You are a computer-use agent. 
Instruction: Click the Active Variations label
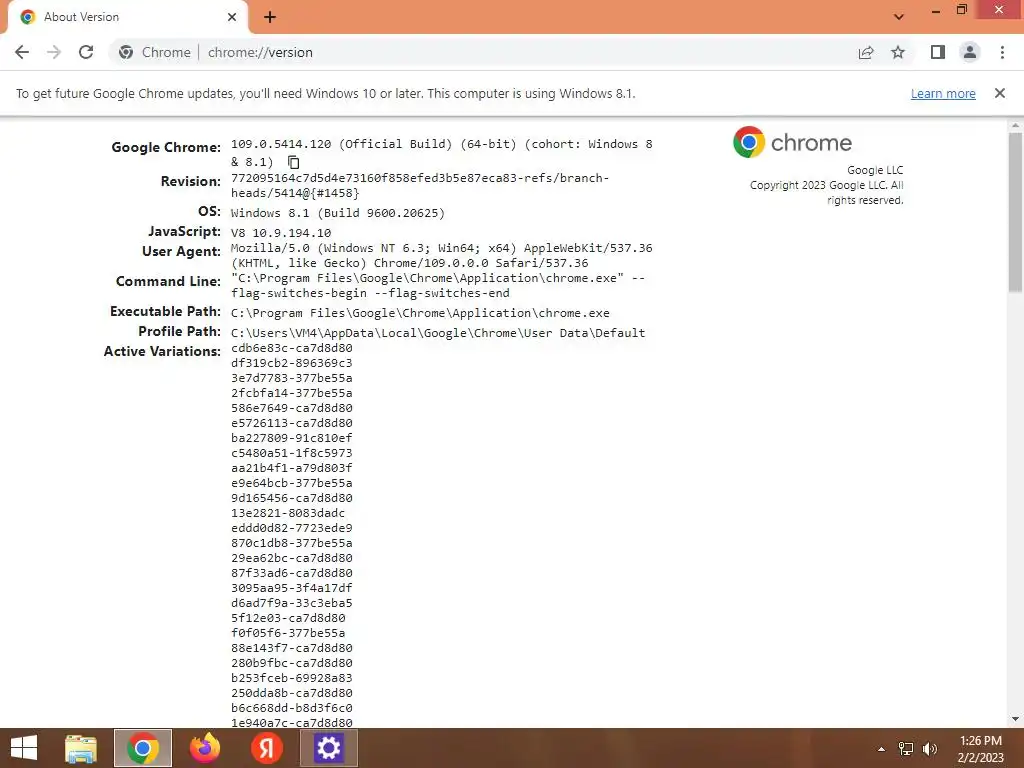point(162,351)
